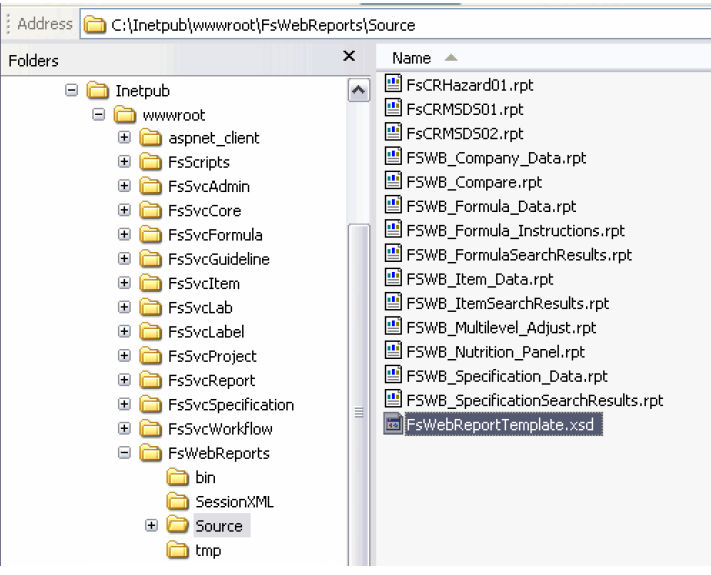711x575 pixels.
Task: Select the SessionXML folder icon
Action: (179, 501)
